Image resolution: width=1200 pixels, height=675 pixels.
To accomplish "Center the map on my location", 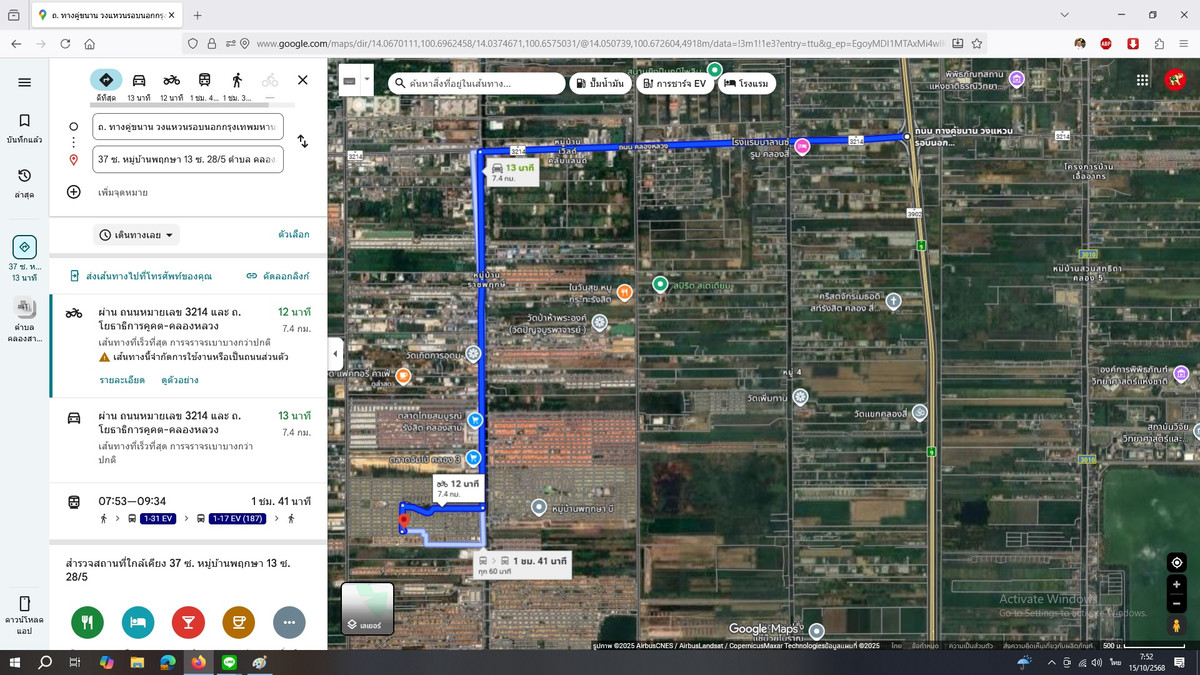I will coord(1177,562).
